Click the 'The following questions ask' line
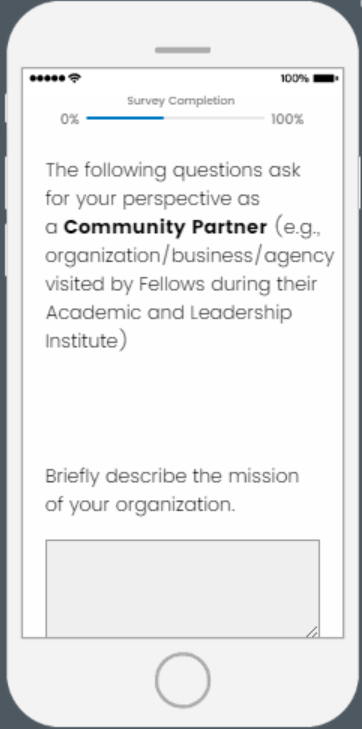Viewport: 362px width, 729px height. [173, 170]
